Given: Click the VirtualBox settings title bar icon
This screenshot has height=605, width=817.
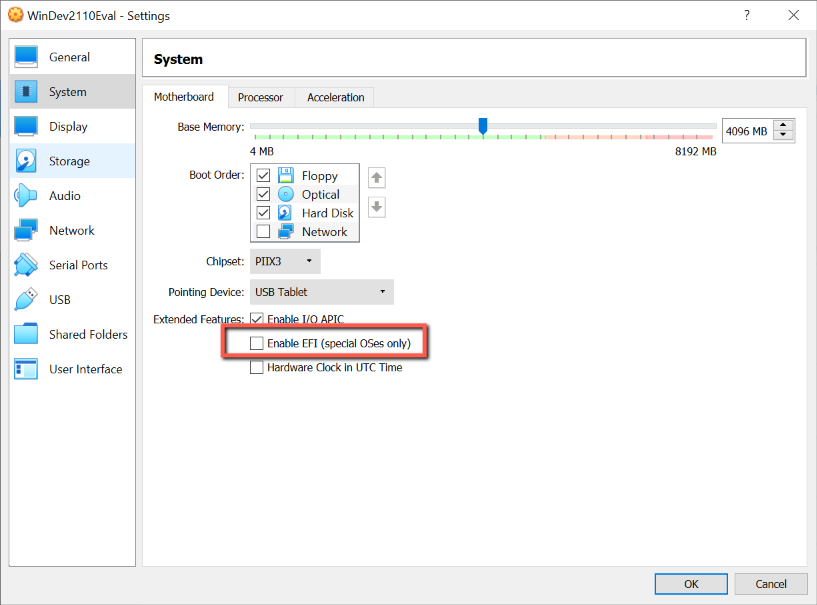Looking at the screenshot, I should tap(16, 15).
